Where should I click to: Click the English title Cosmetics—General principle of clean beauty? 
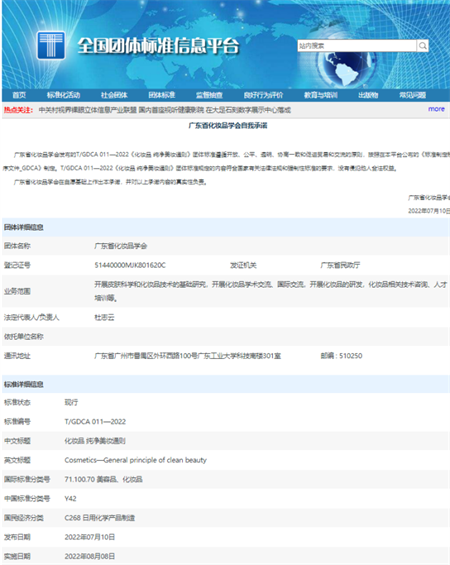click(x=135, y=460)
